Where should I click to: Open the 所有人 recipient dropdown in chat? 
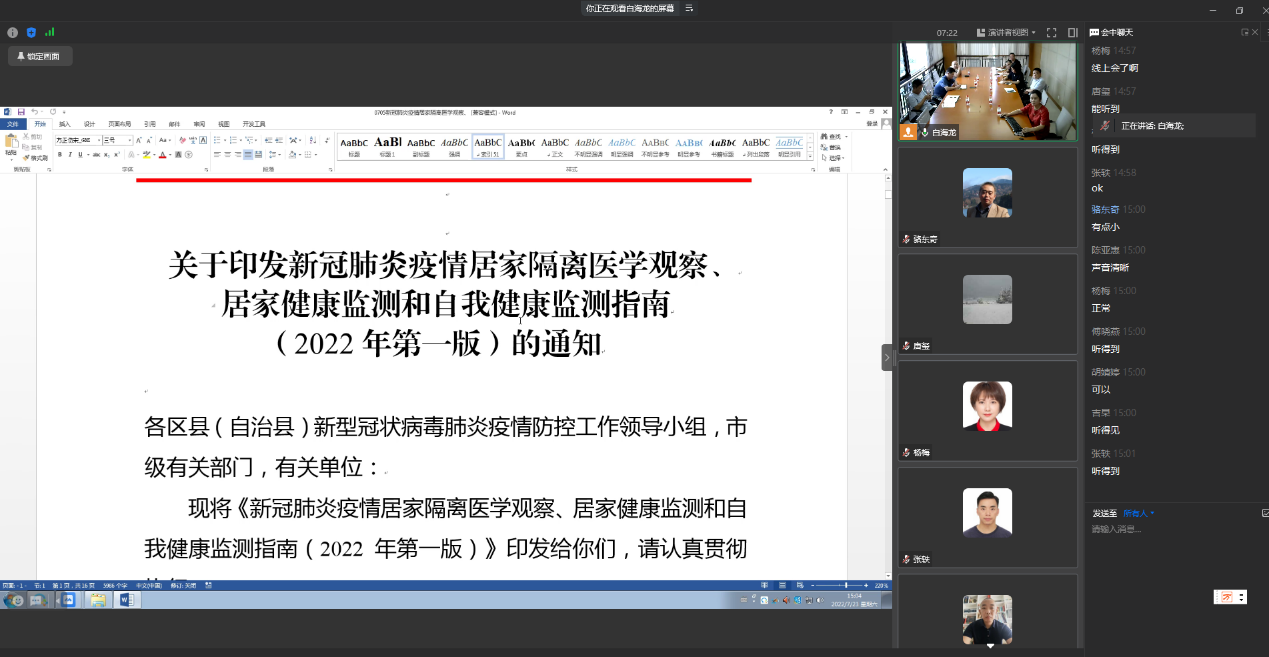point(1139,513)
